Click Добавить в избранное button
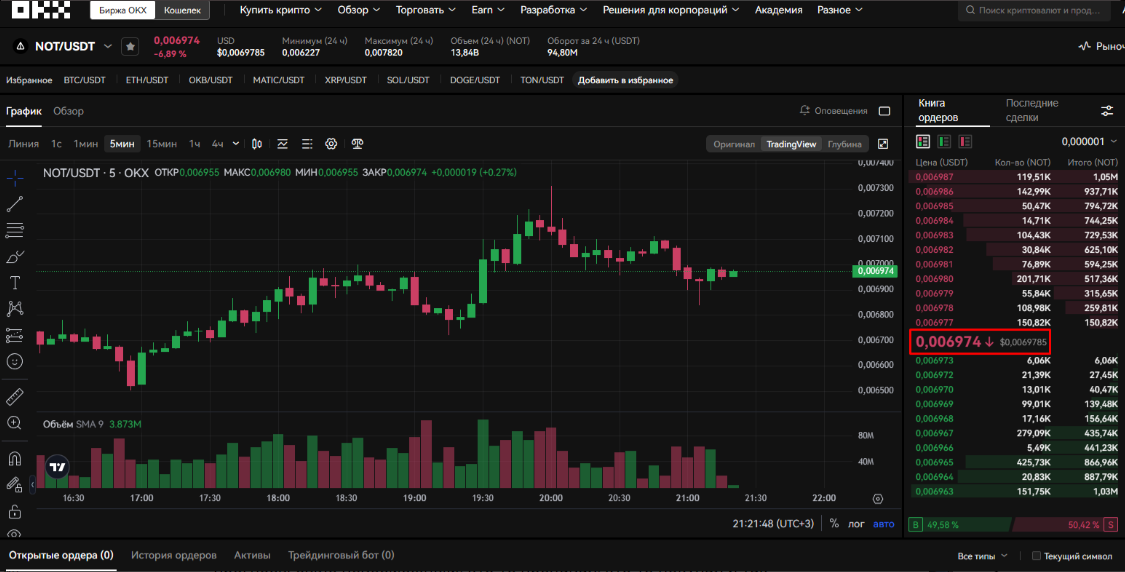The image size is (1125, 572). coord(626,80)
